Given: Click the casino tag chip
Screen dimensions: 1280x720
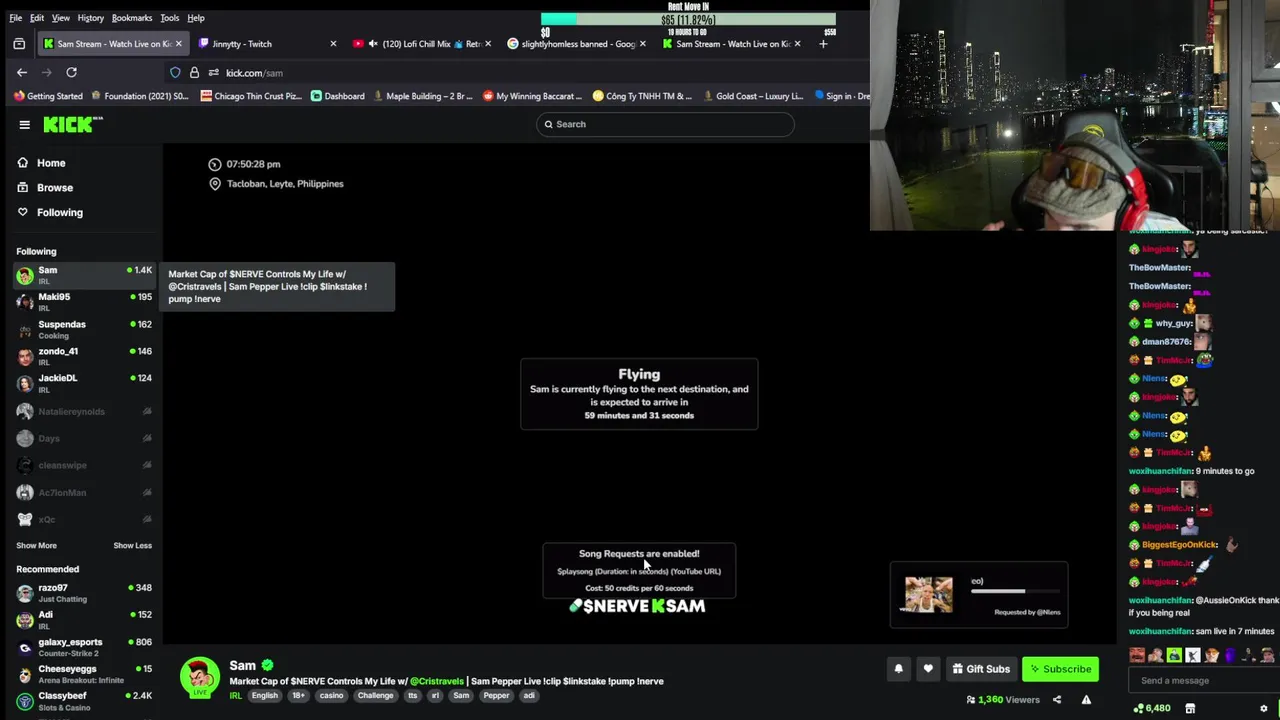Looking at the screenshot, I should 331,696.
